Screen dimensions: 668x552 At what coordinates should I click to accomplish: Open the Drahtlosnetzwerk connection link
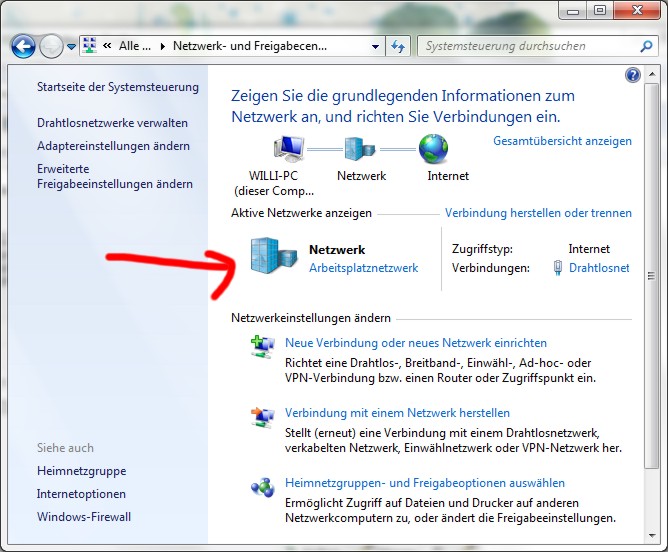pos(599,268)
